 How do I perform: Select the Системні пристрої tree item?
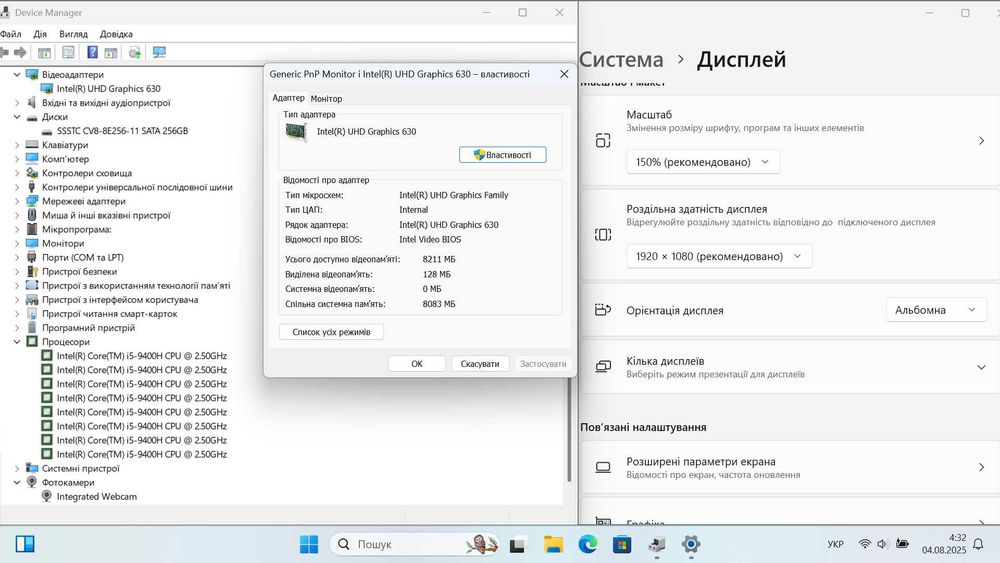(80, 469)
